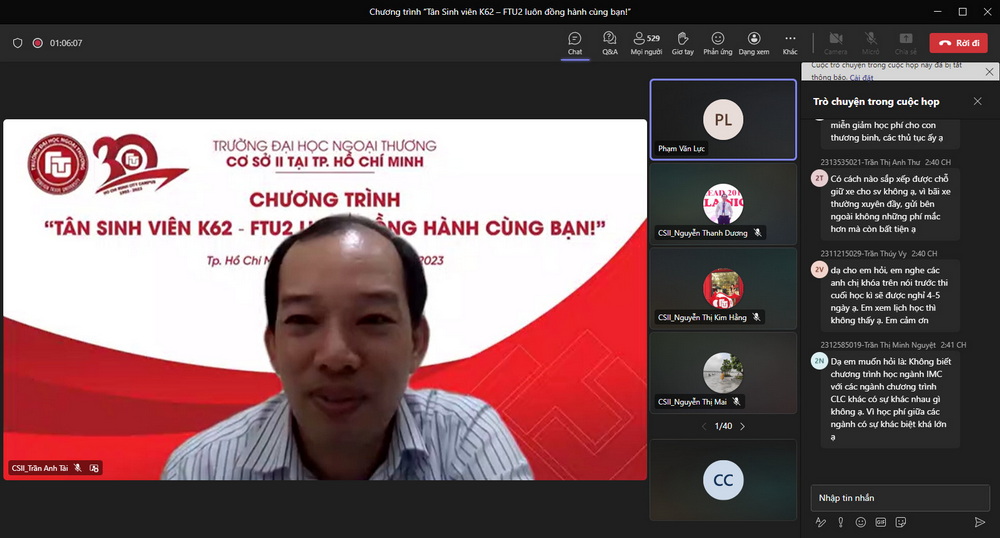
Task: Click muted mic icon of Nguyễn Thị Mai
Action: coord(736,402)
